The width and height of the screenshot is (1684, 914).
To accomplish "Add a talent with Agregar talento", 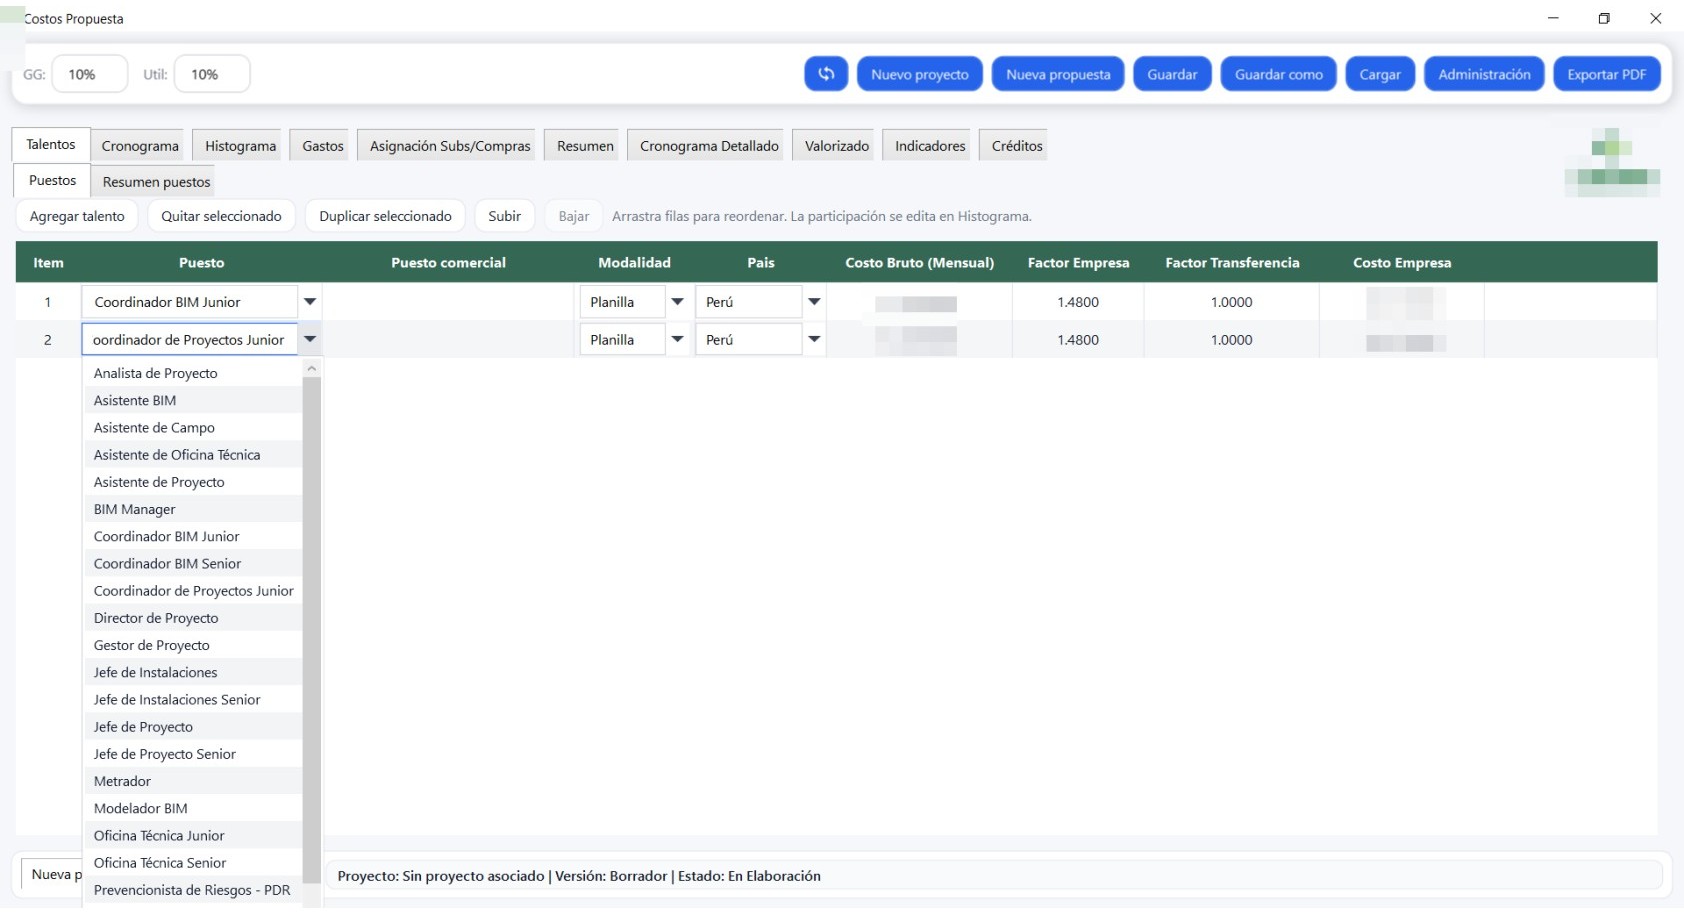I will pyautogui.click(x=77, y=215).
